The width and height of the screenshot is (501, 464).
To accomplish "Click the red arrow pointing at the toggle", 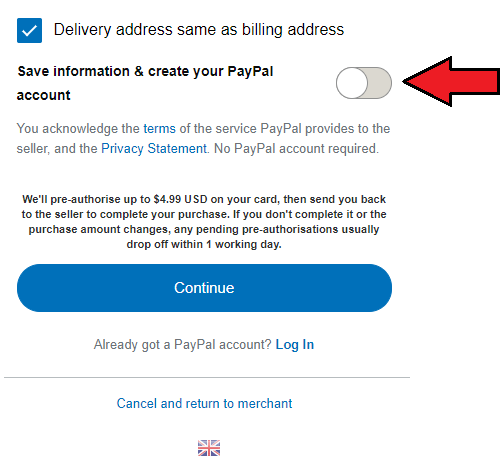I will [x=452, y=81].
